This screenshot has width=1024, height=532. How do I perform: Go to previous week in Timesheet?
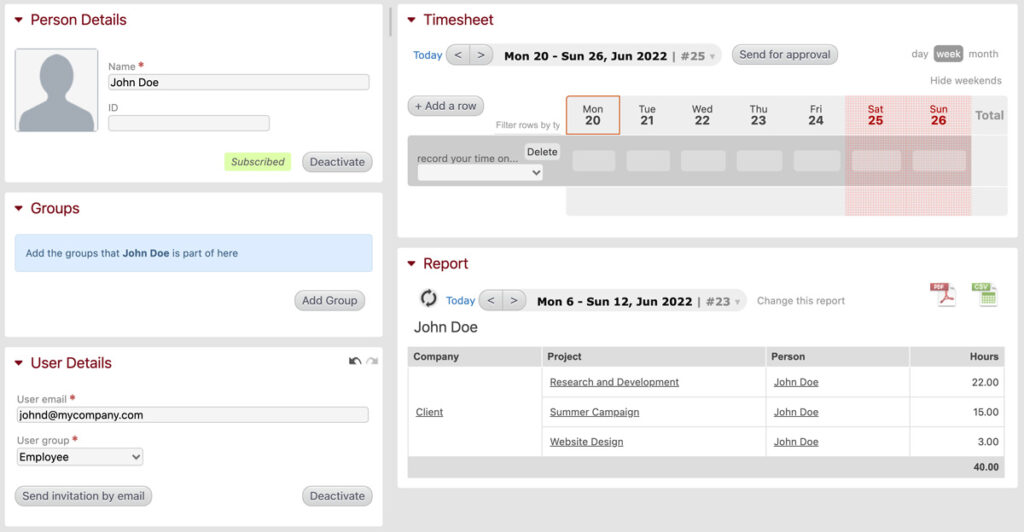point(458,55)
